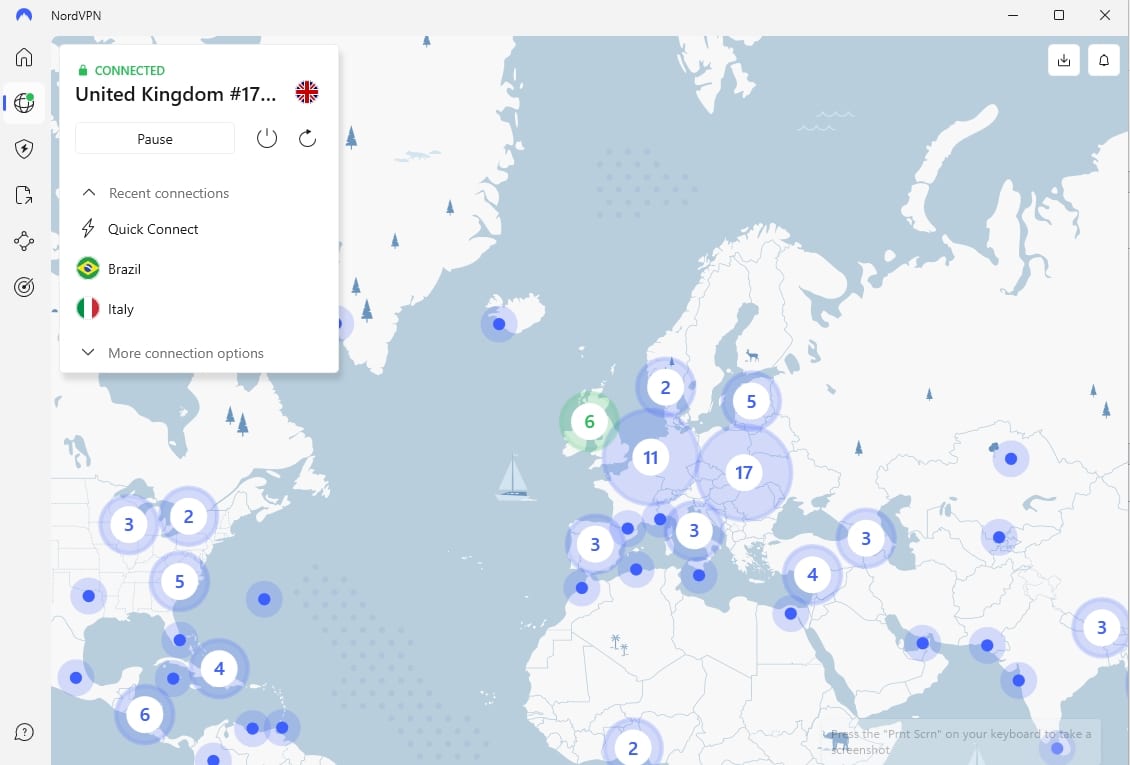Click the Iceland server dot
The height and width of the screenshot is (765, 1130).
pos(499,324)
